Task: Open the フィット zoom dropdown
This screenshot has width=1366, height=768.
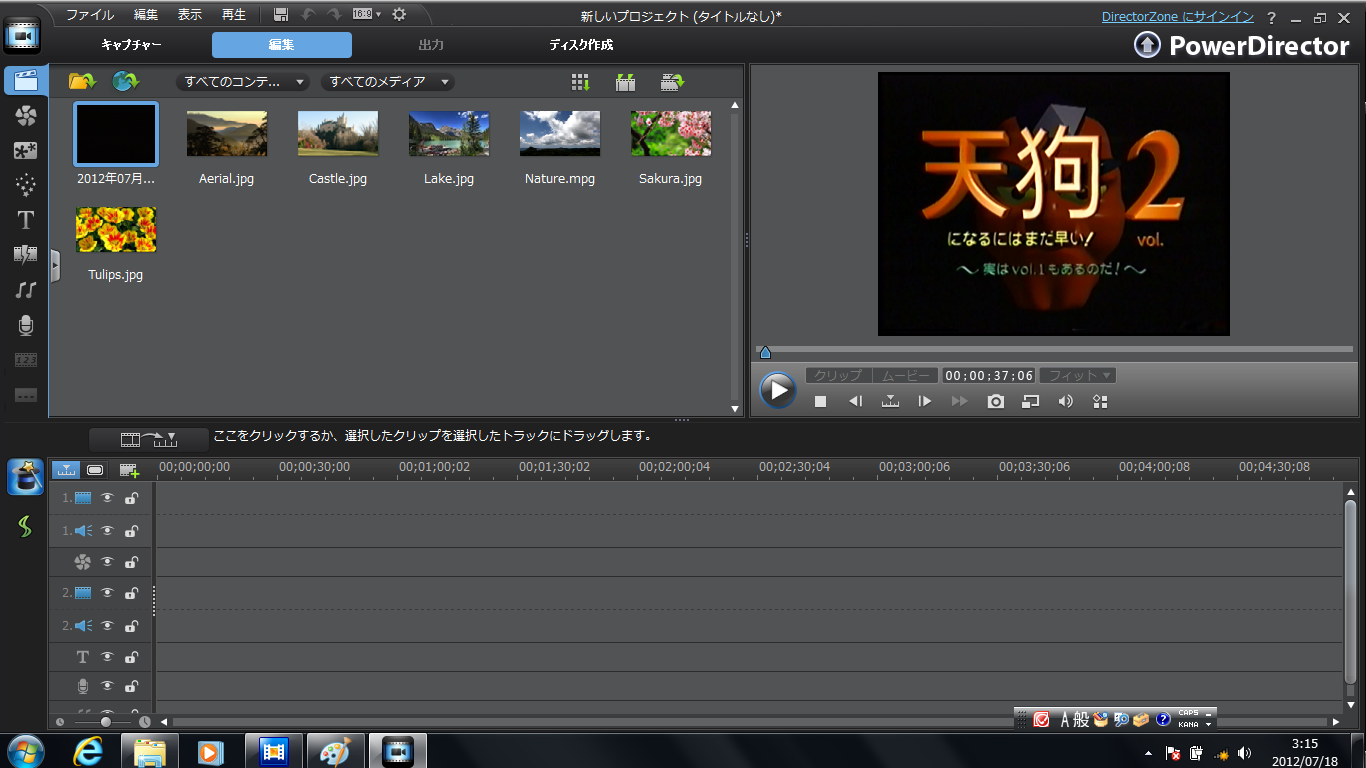Action: pyautogui.click(x=1078, y=376)
